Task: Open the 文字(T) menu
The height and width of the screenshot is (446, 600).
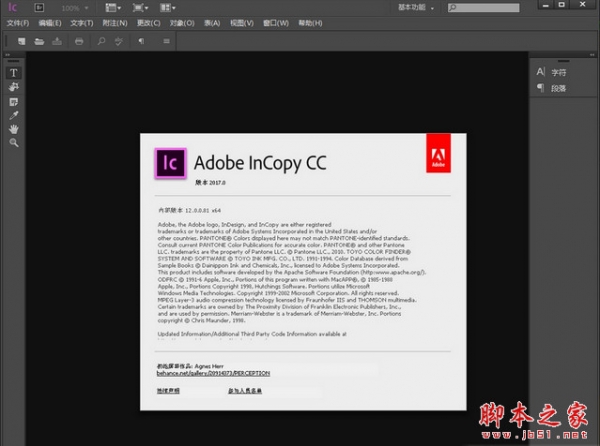Action: [82, 23]
